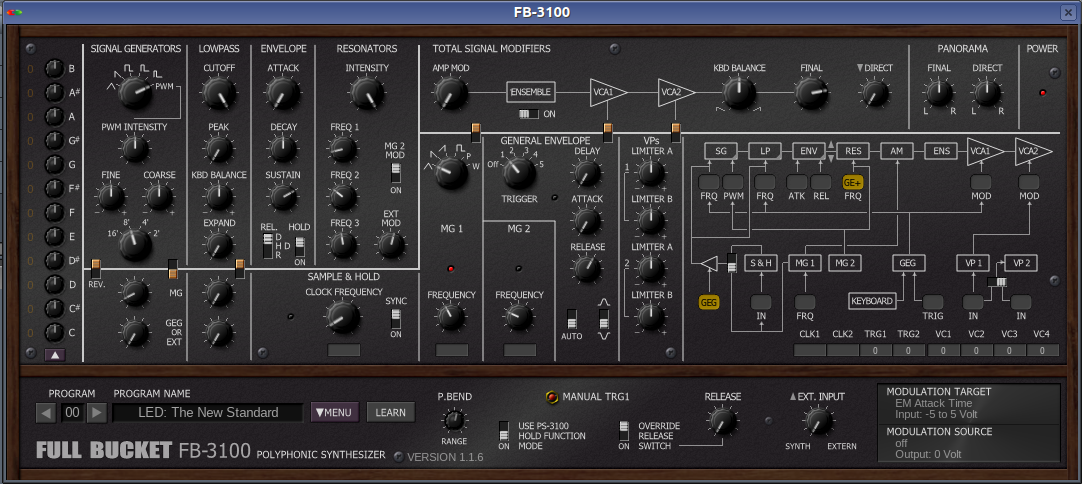The height and width of the screenshot is (484, 1082).
Task: Click the AM block in the diagram
Action: pyautogui.click(x=897, y=151)
